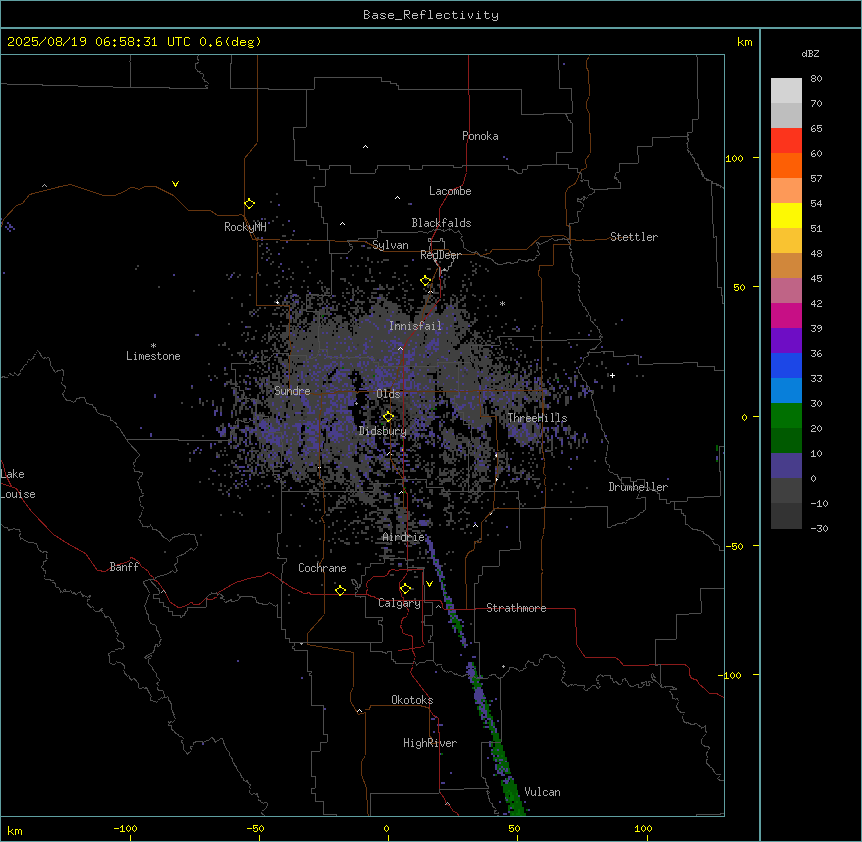The height and width of the screenshot is (842, 862).
Task: Select the yellow diamond marker below Cochrane
Action: tap(340, 590)
